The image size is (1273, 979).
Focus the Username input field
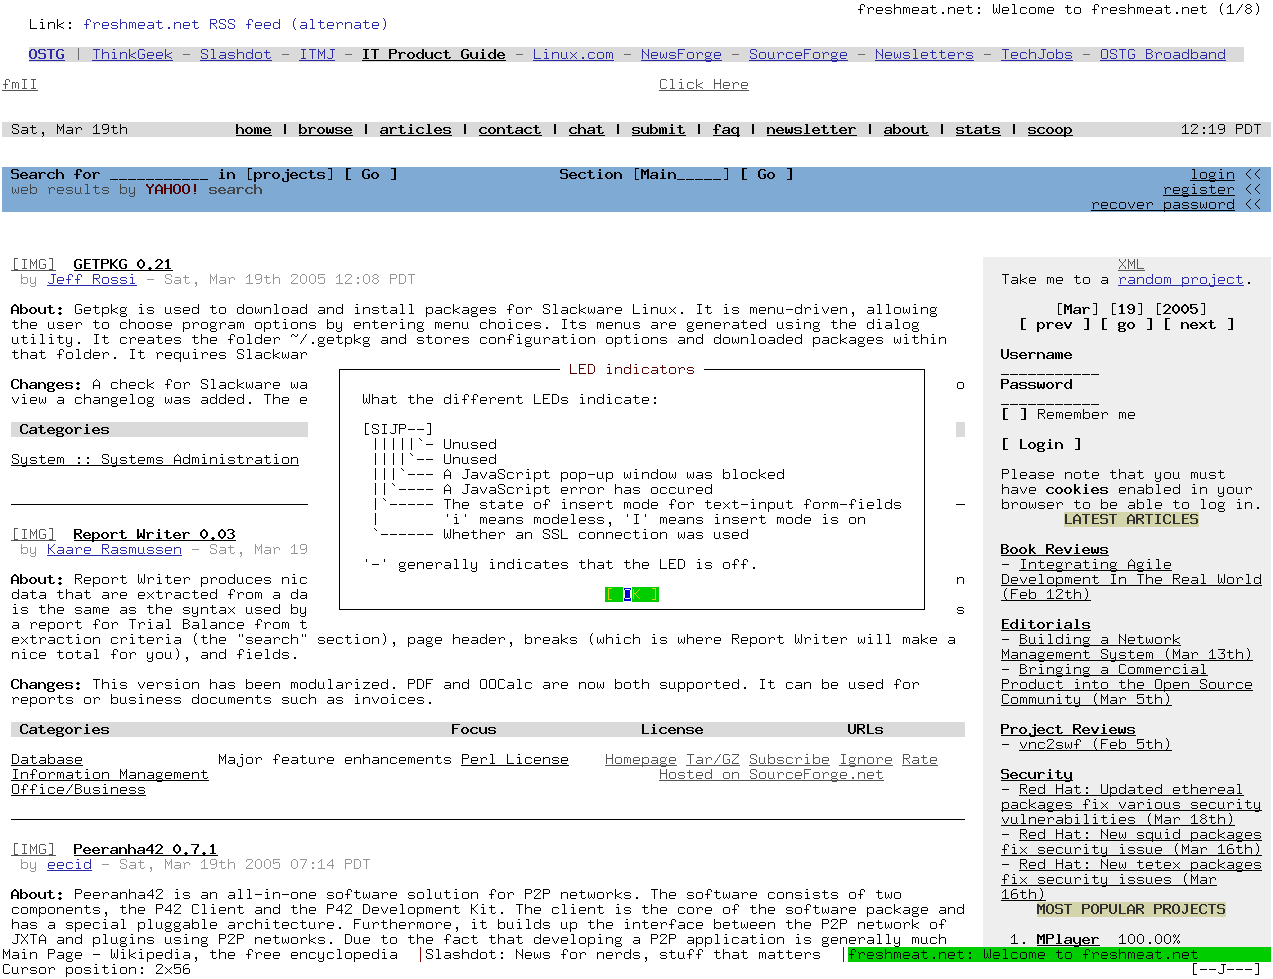pyautogui.click(x=1050, y=369)
